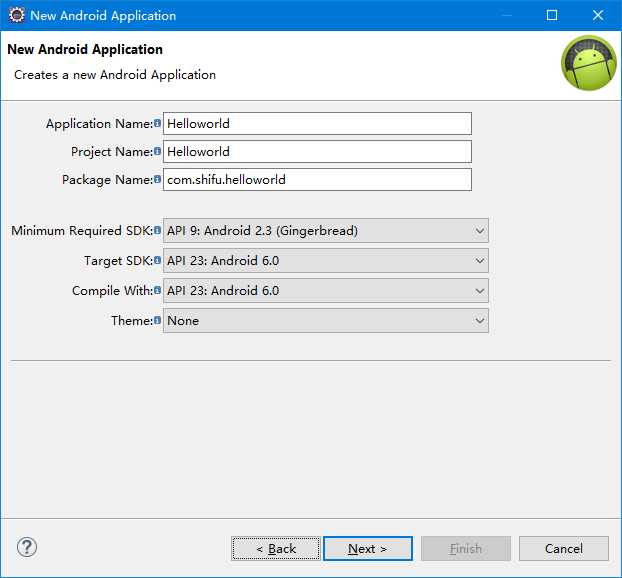Click info icon beside Application Name label
The width and height of the screenshot is (622, 578).
click(157, 123)
